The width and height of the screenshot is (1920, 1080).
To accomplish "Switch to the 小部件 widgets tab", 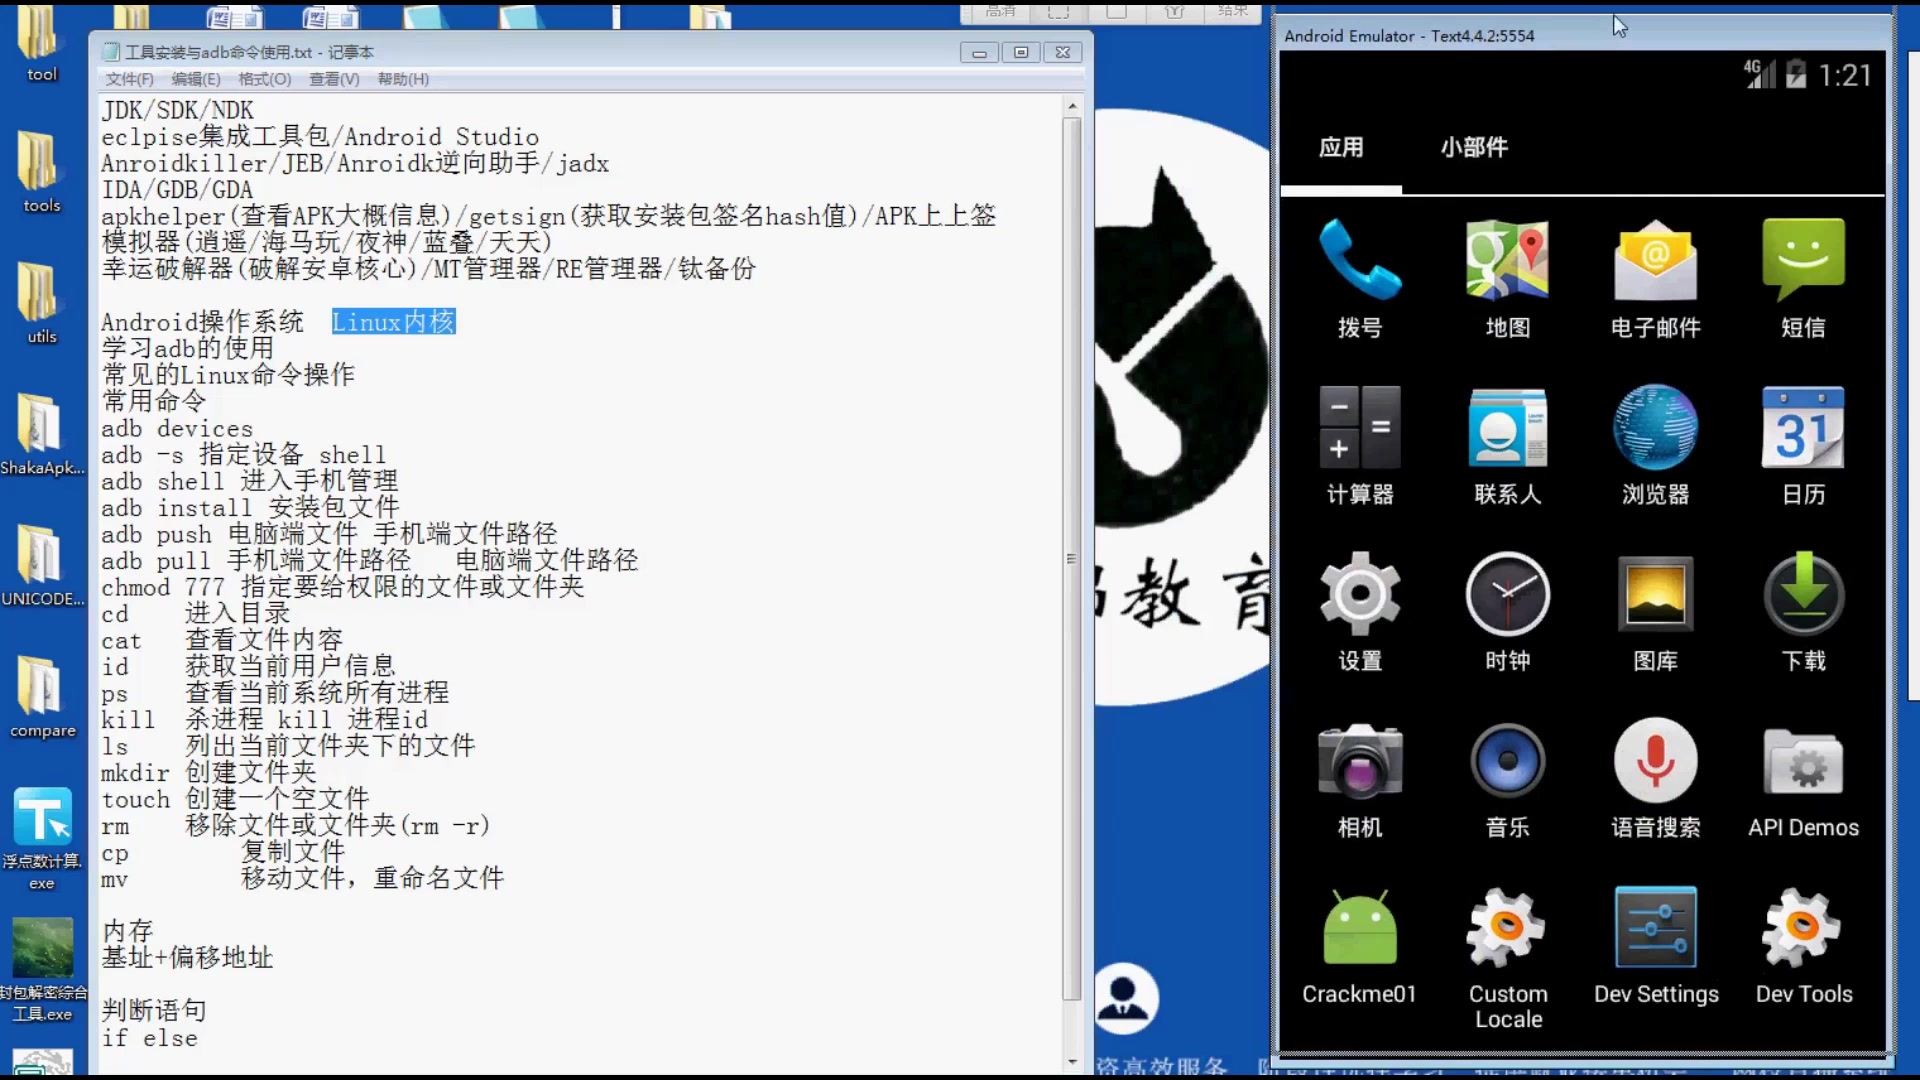I will [x=1474, y=147].
